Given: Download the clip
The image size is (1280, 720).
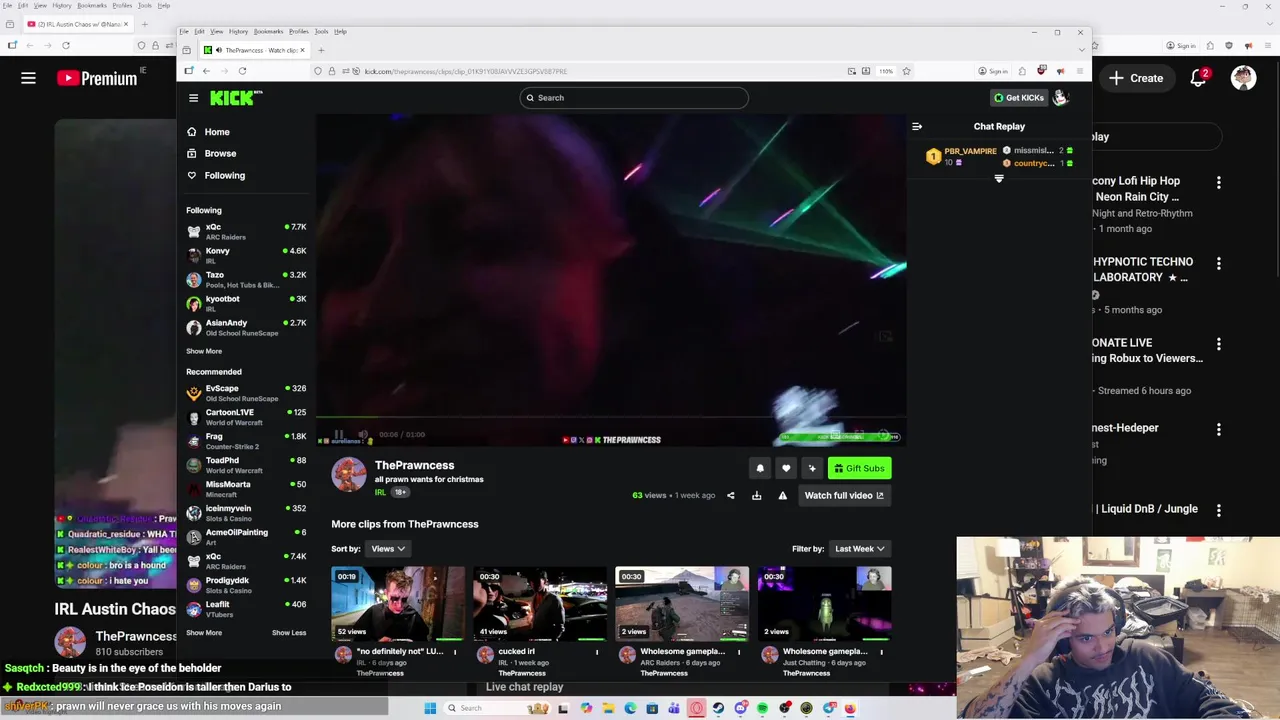Looking at the screenshot, I should (756, 496).
